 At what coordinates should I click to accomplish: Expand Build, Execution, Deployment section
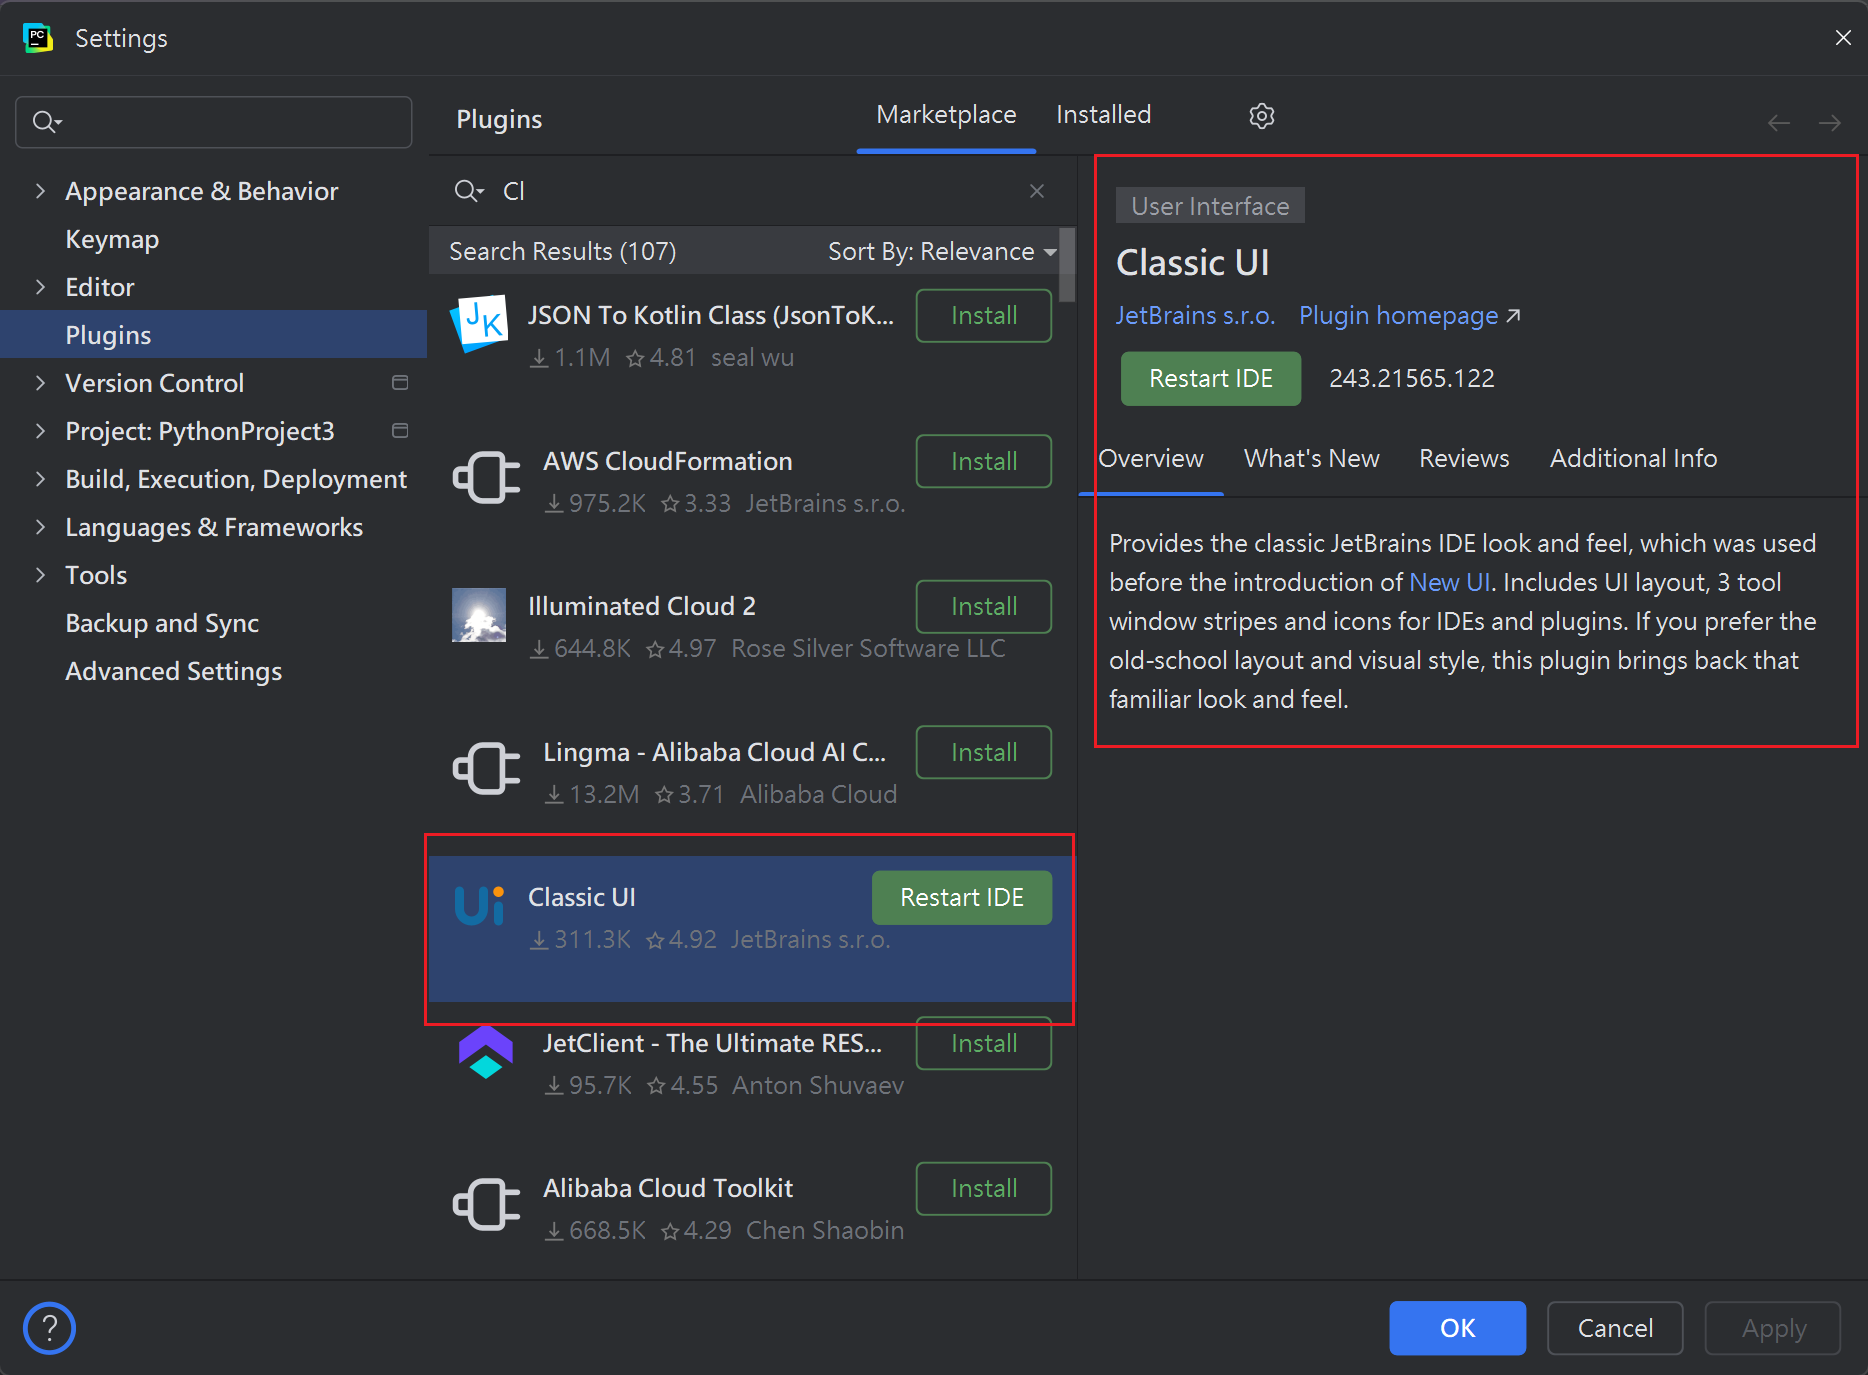tap(41, 479)
